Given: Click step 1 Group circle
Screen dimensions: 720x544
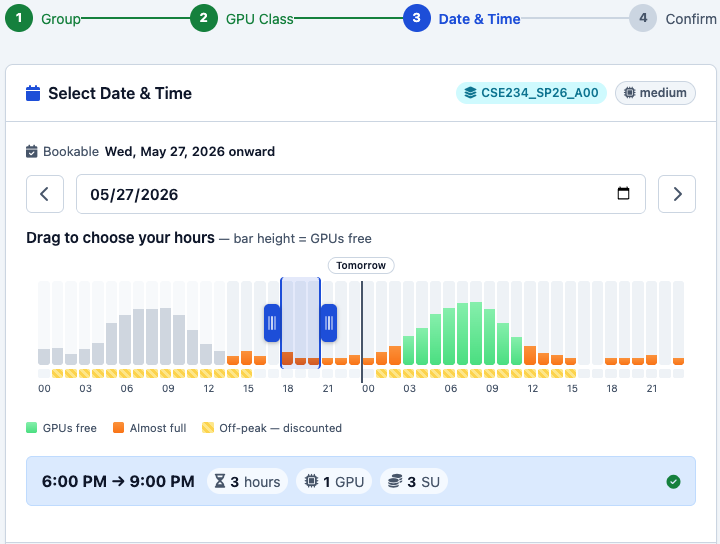Looking at the screenshot, I should (19, 18).
